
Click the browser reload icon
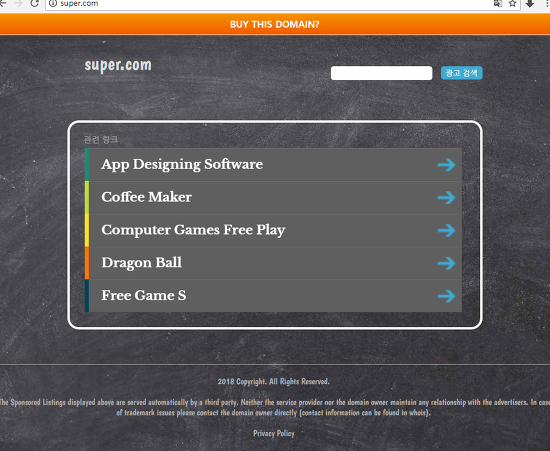(34, 4)
